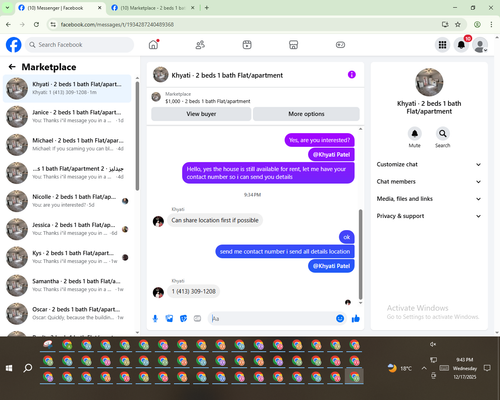
Task: Open the emoji picker smiley icon
Action: click(340, 319)
